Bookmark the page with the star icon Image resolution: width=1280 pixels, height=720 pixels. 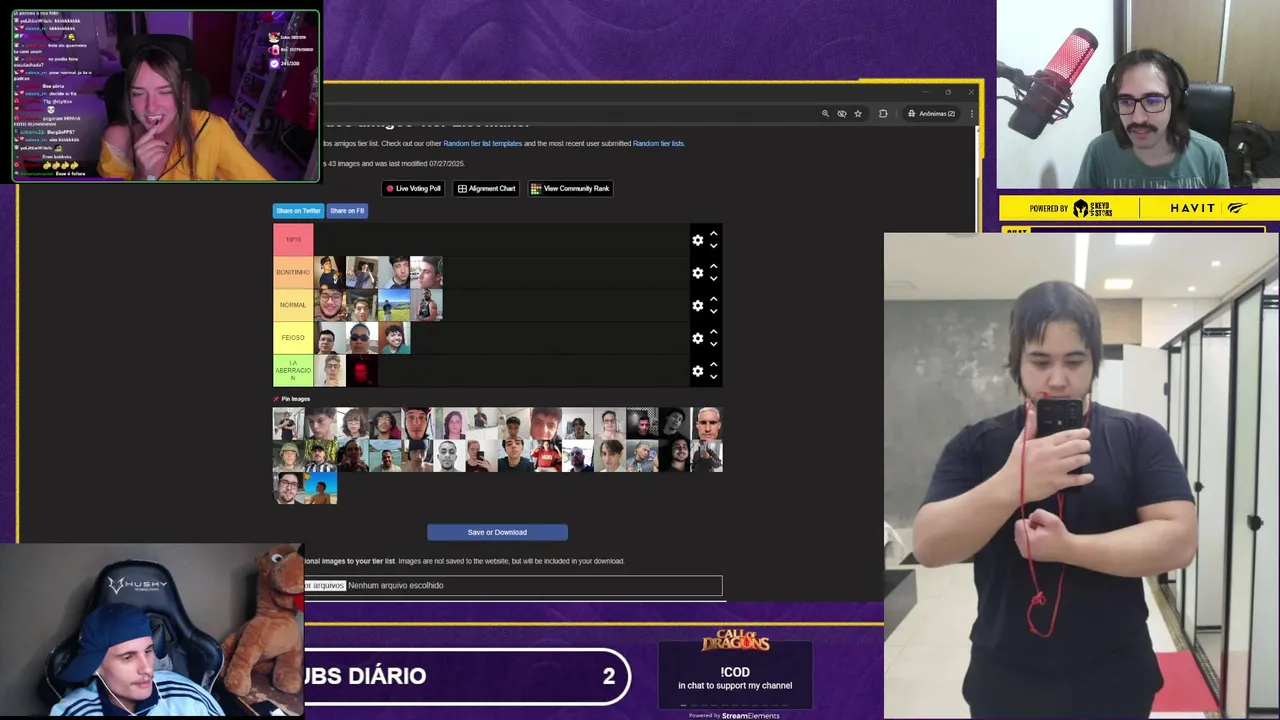click(x=858, y=114)
